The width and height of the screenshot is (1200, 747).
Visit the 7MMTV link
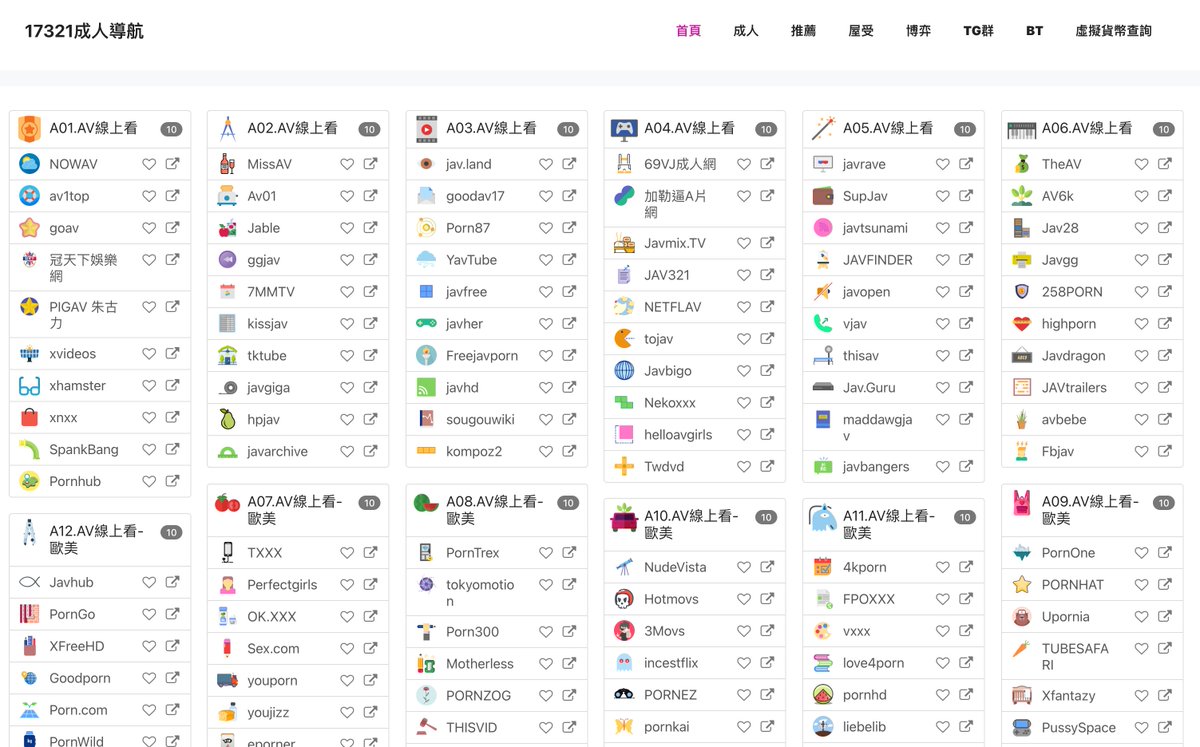point(271,292)
